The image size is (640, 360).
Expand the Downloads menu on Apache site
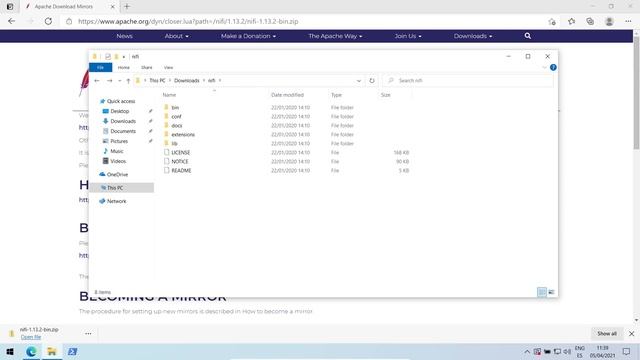(473, 36)
